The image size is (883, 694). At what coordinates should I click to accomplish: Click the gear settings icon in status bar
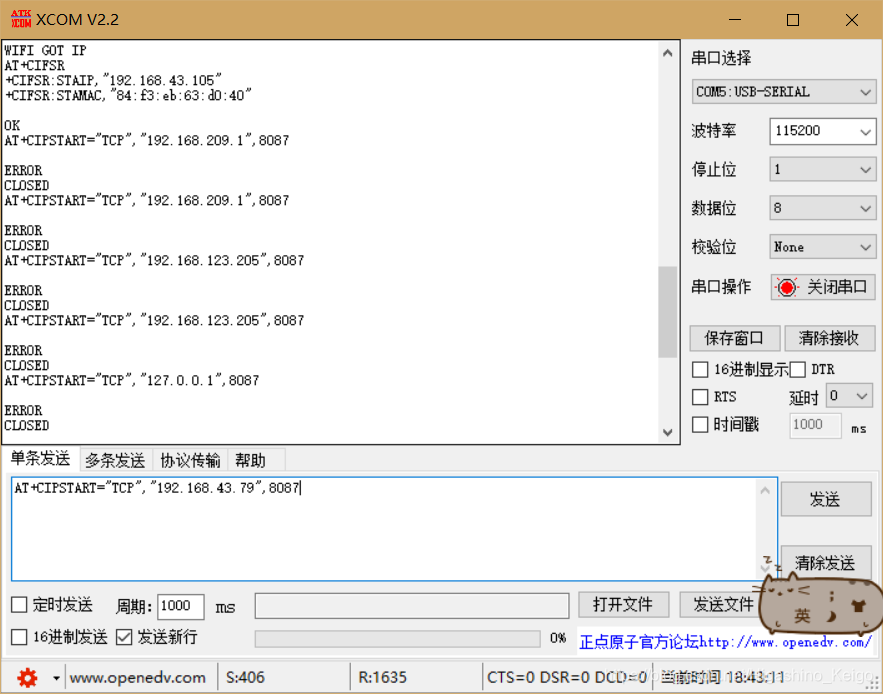tap(28, 677)
